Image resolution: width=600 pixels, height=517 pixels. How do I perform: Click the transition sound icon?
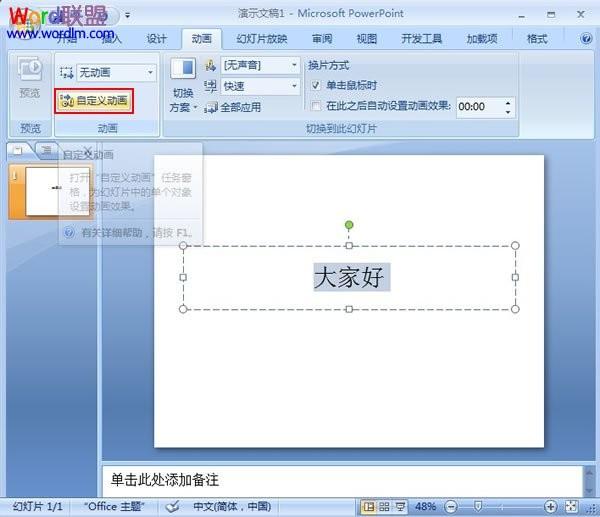(210, 65)
